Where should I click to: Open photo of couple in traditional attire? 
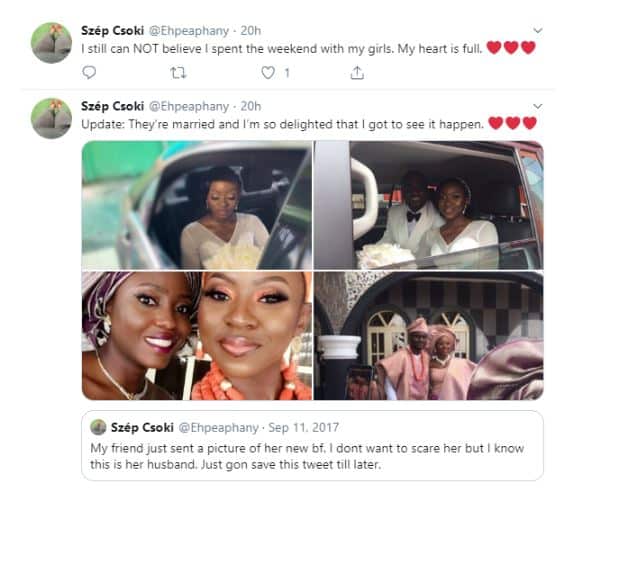click(x=428, y=336)
